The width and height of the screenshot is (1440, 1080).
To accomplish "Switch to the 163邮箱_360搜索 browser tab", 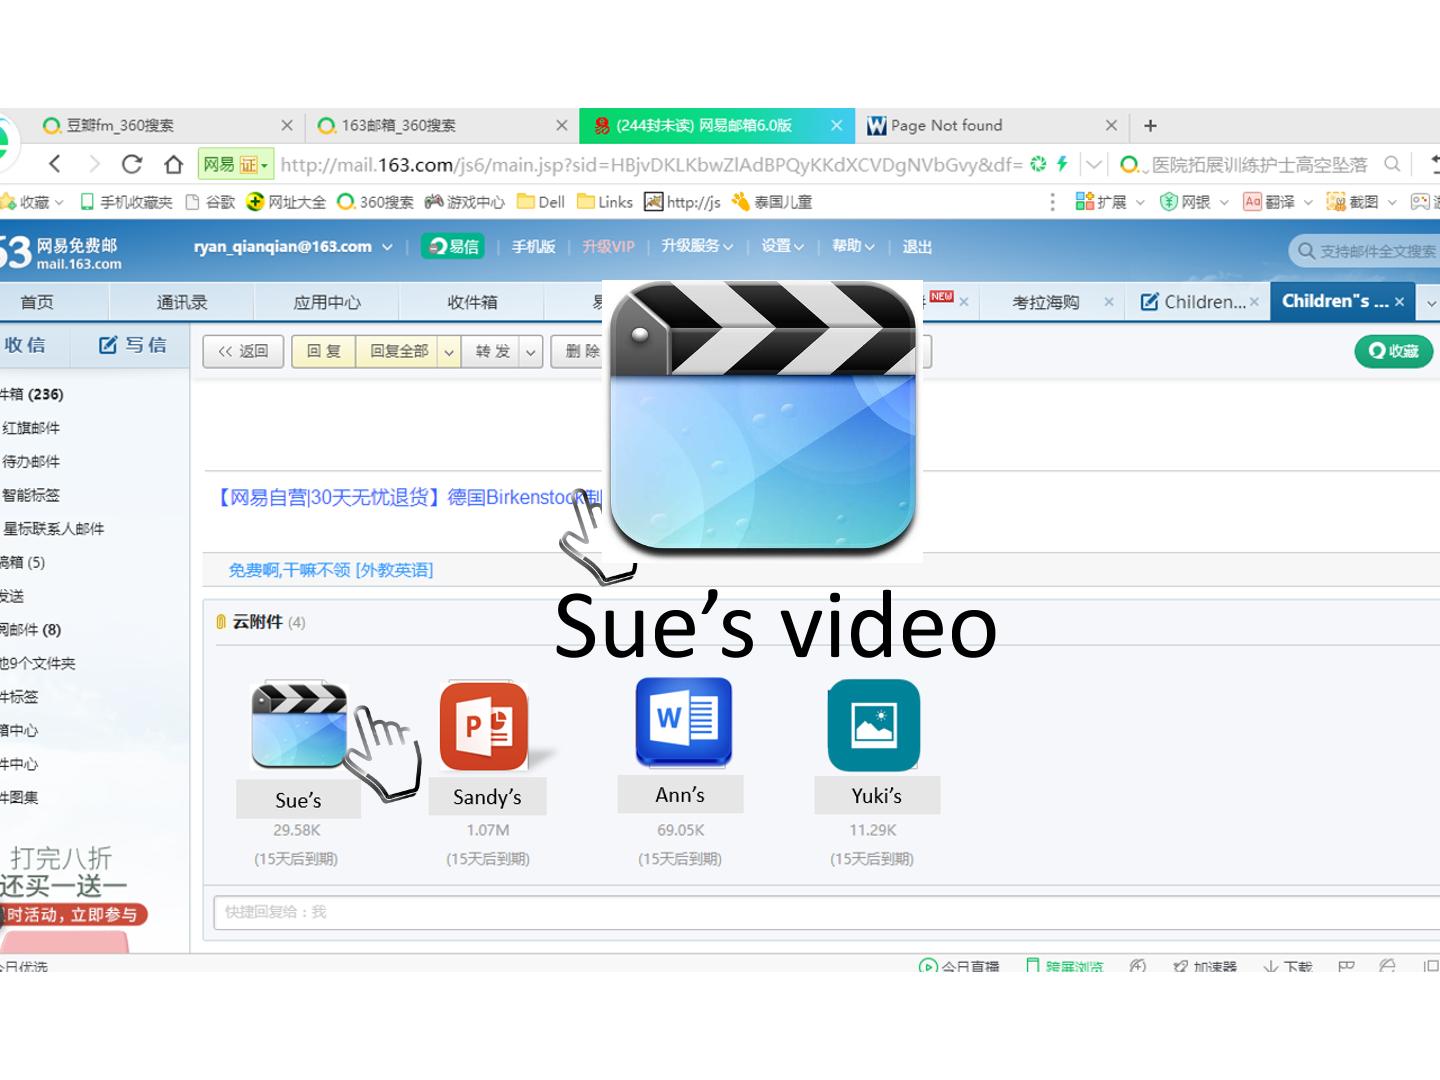I will [442, 125].
